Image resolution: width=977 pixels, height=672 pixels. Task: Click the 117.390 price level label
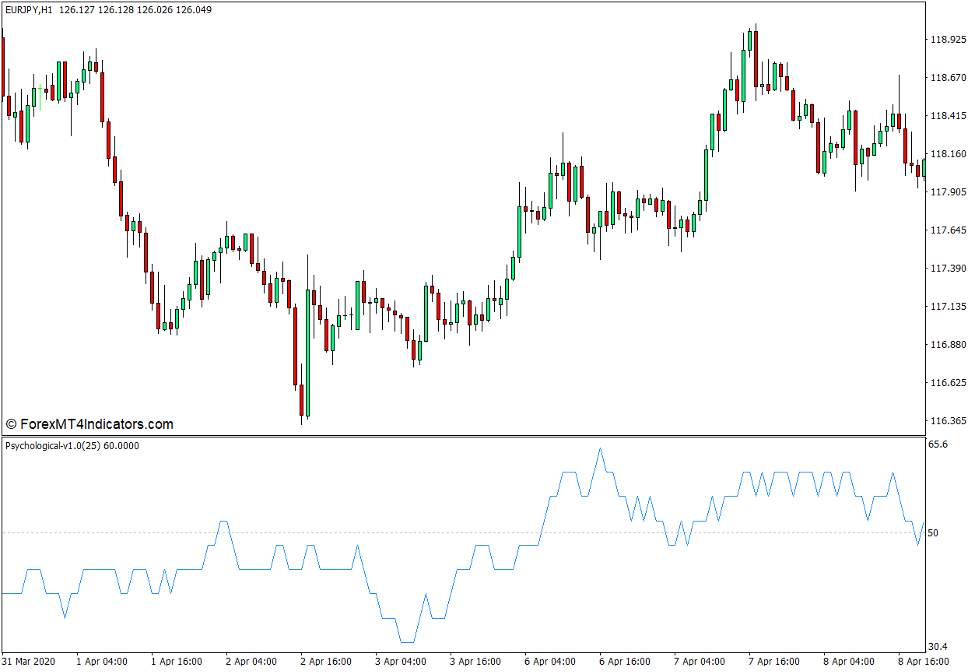(946, 268)
